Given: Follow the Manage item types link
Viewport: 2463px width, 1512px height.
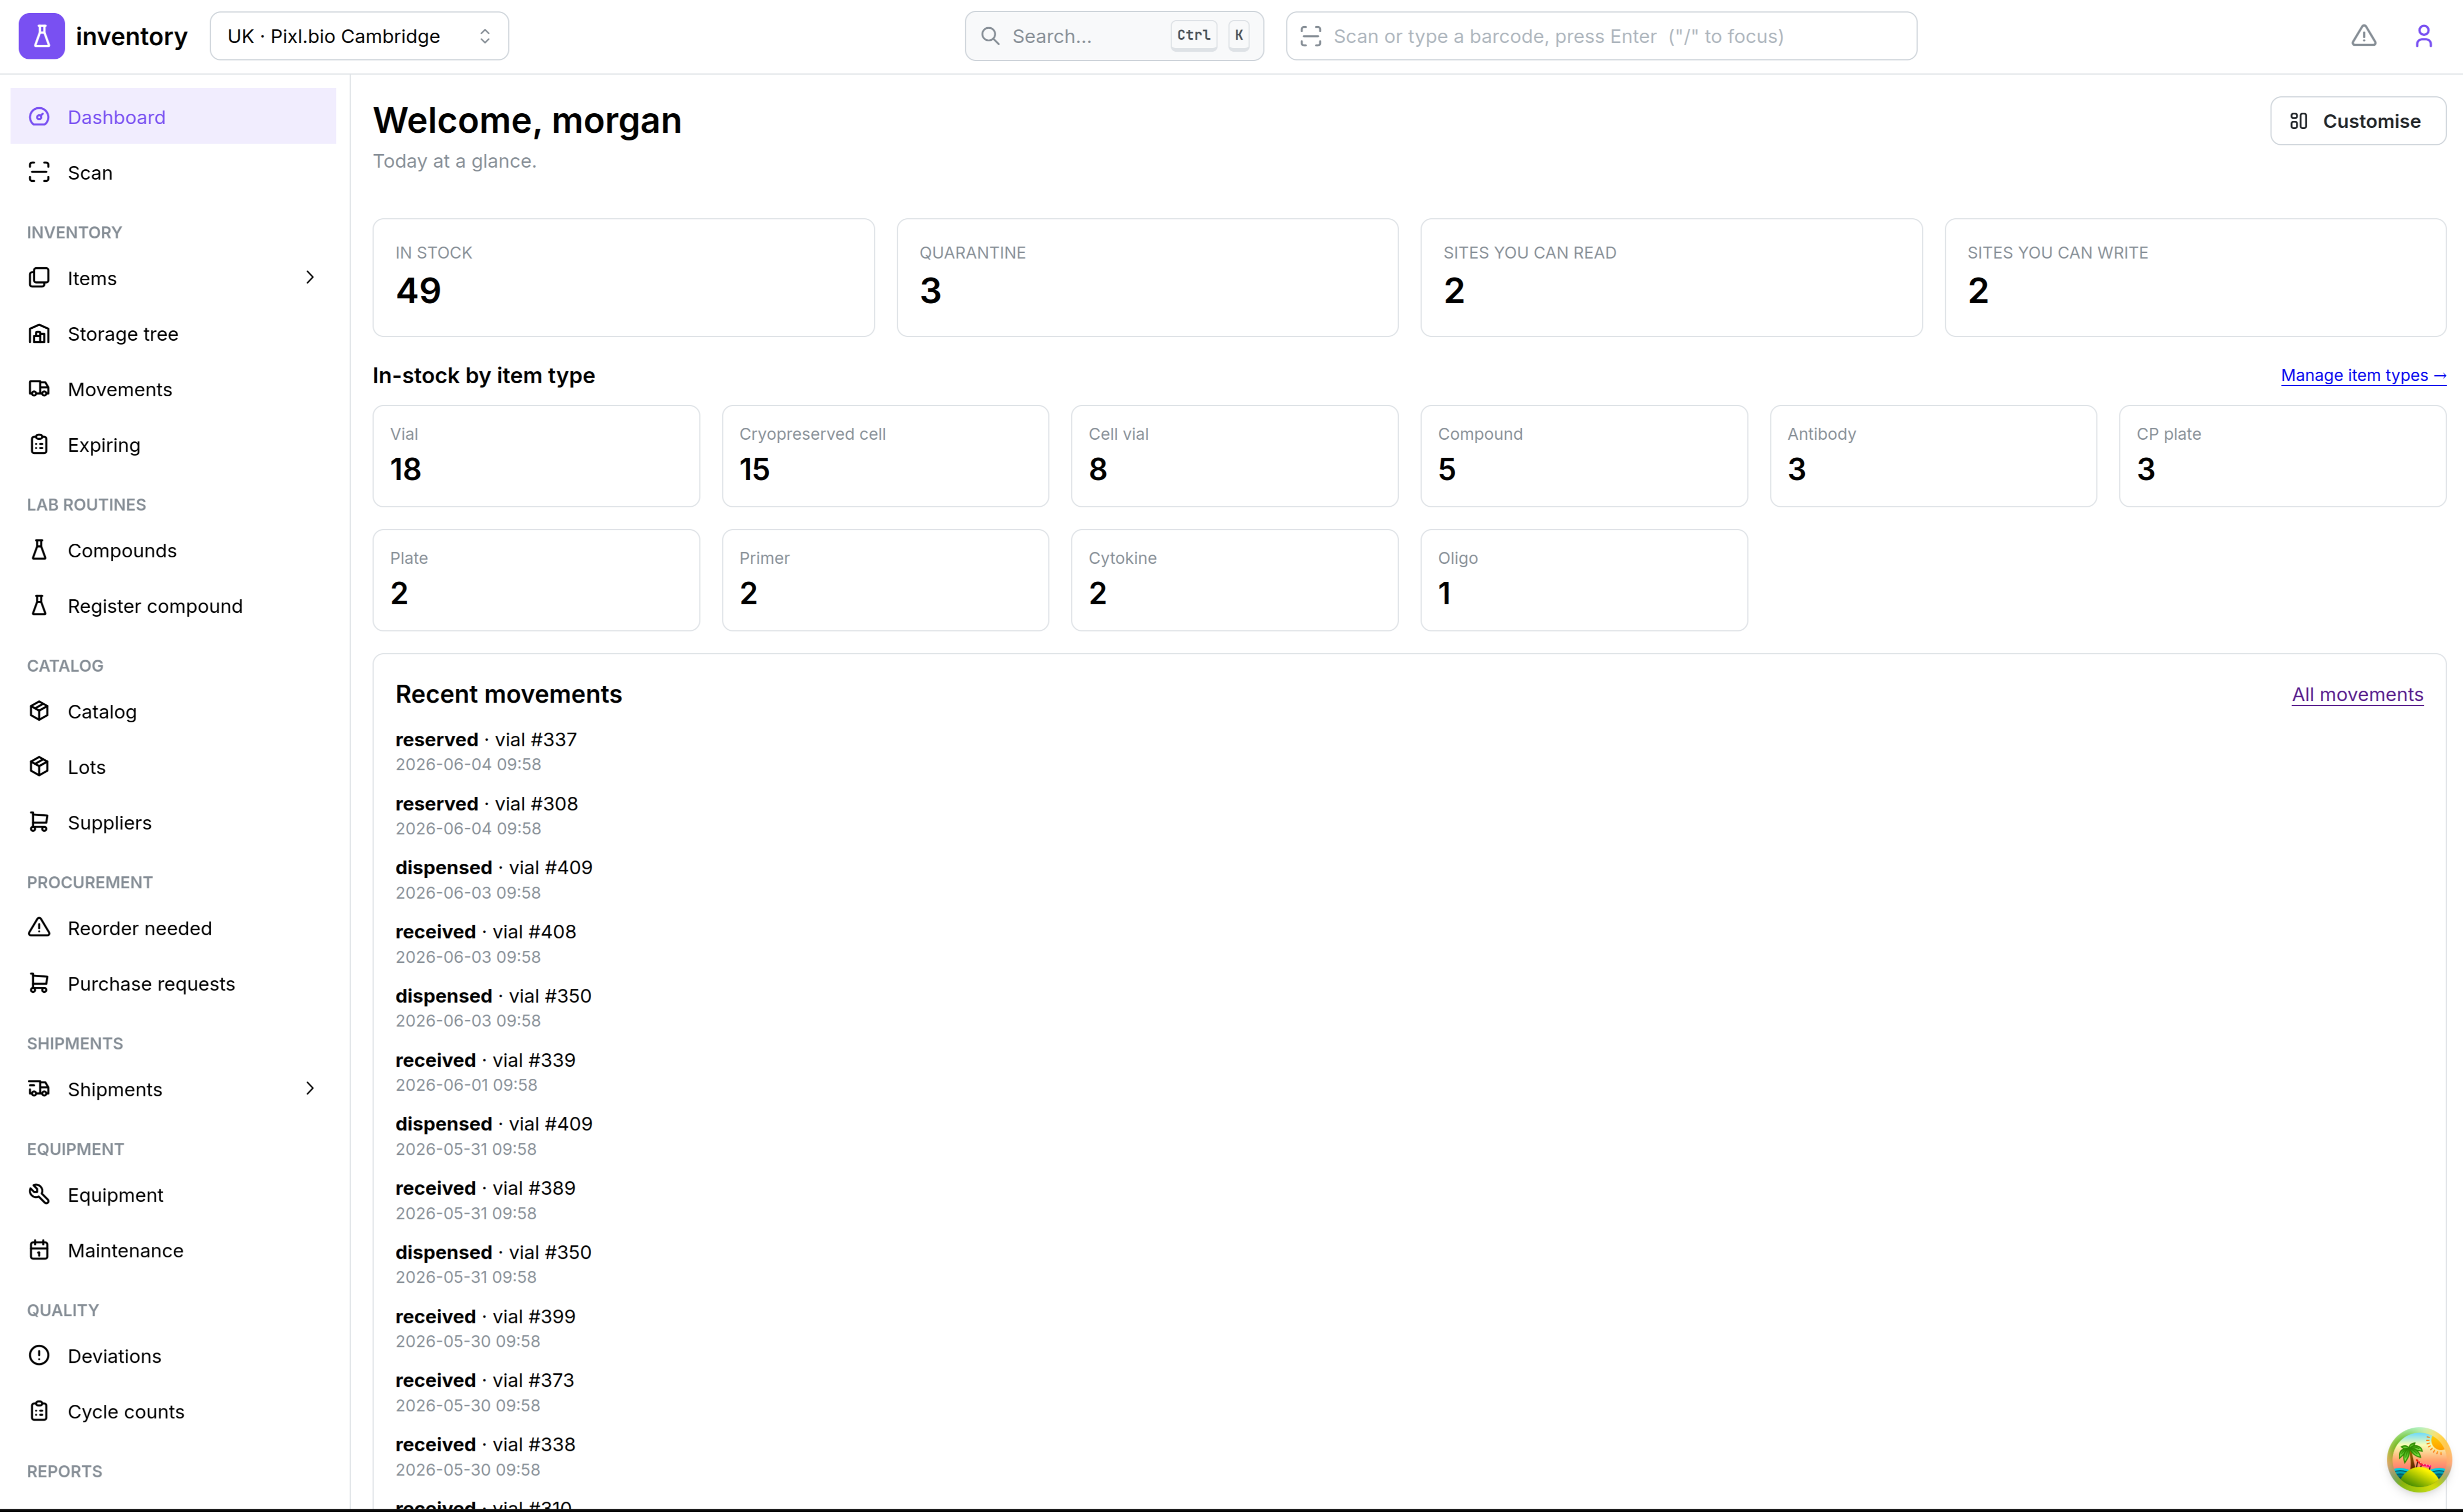Looking at the screenshot, I should pos(2363,375).
